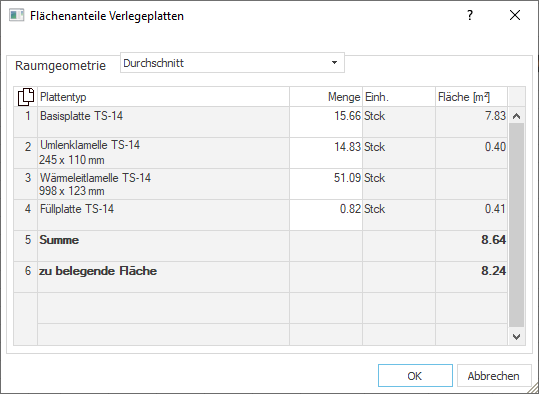Click the Abbrechen button
Viewport: 539px width, 394px height.
click(x=494, y=376)
